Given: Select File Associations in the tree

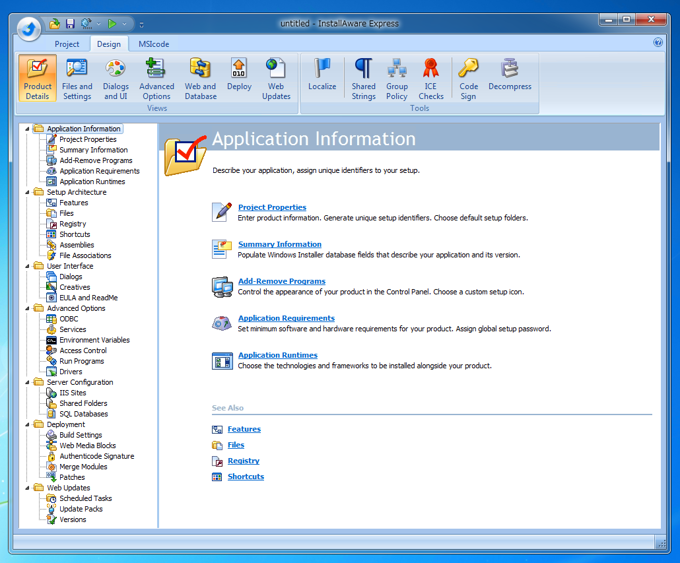Looking at the screenshot, I should (x=85, y=255).
